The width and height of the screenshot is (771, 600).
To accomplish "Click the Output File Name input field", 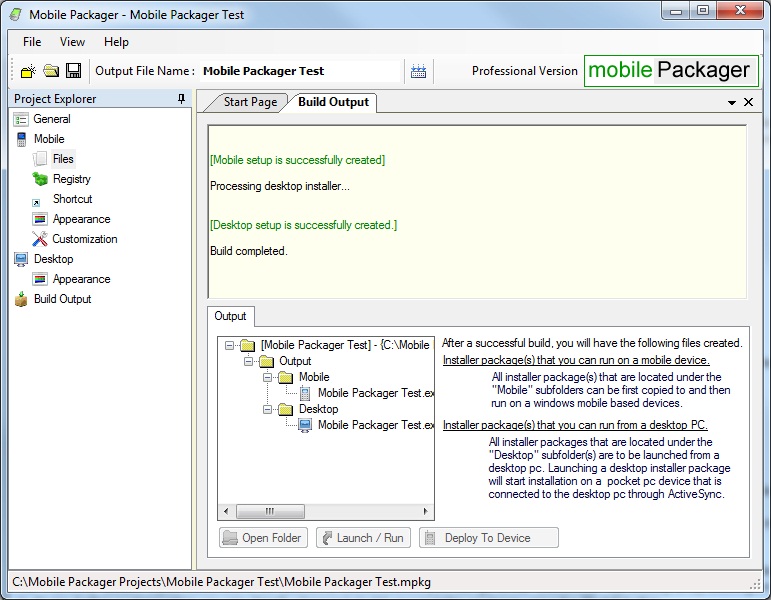I will [x=300, y=71].
